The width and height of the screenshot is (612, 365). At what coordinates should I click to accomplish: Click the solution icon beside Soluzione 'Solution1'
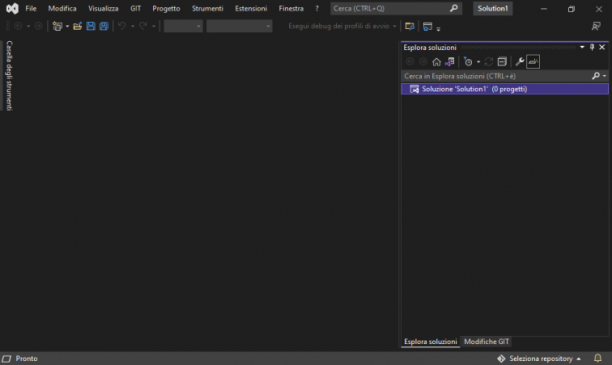point(414,89)
